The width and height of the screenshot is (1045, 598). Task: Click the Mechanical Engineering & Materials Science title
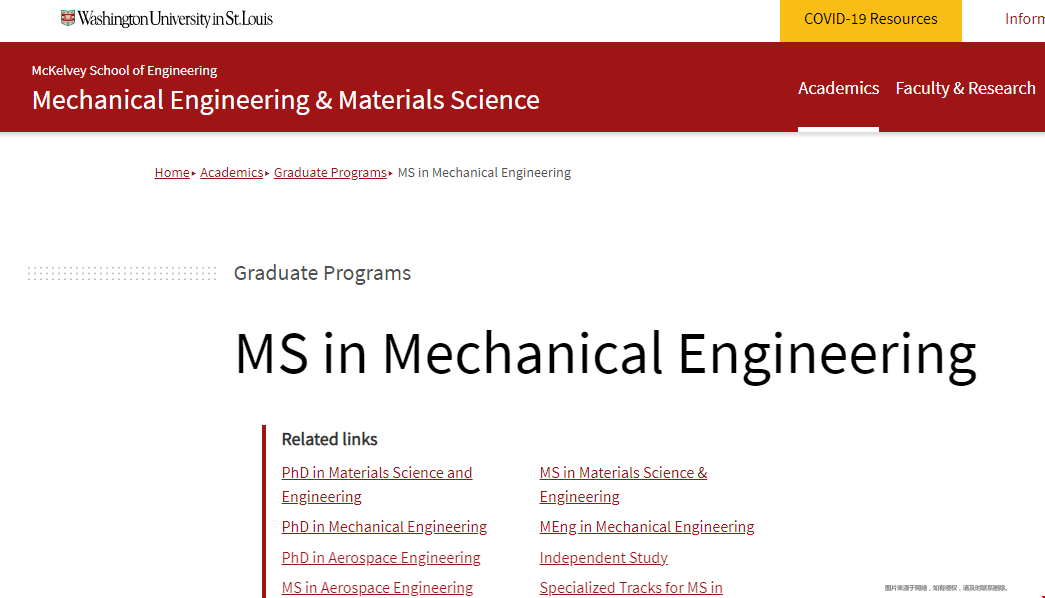285,100
